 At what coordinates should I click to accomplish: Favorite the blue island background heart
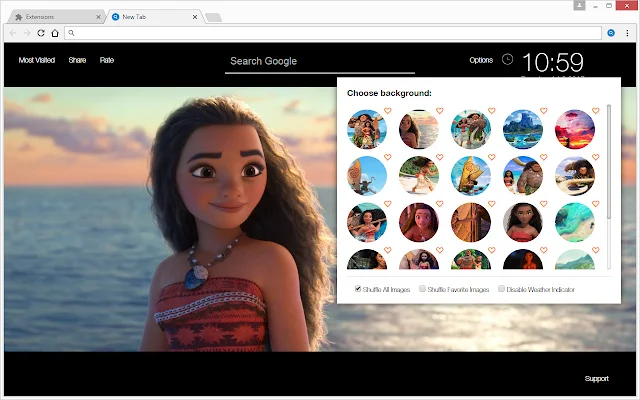(x=544, y=111)
